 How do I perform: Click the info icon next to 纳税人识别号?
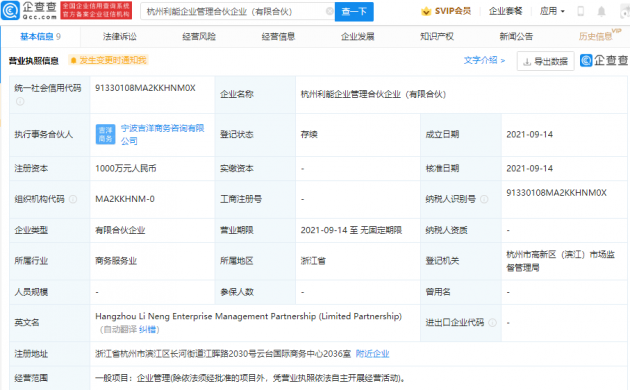coord(485,199)
